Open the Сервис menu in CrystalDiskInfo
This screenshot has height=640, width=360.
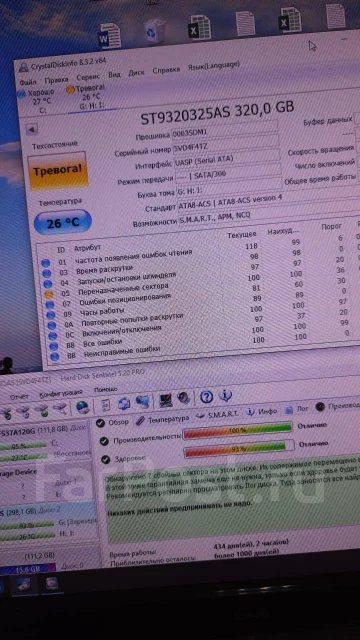[x=88, y=77]
